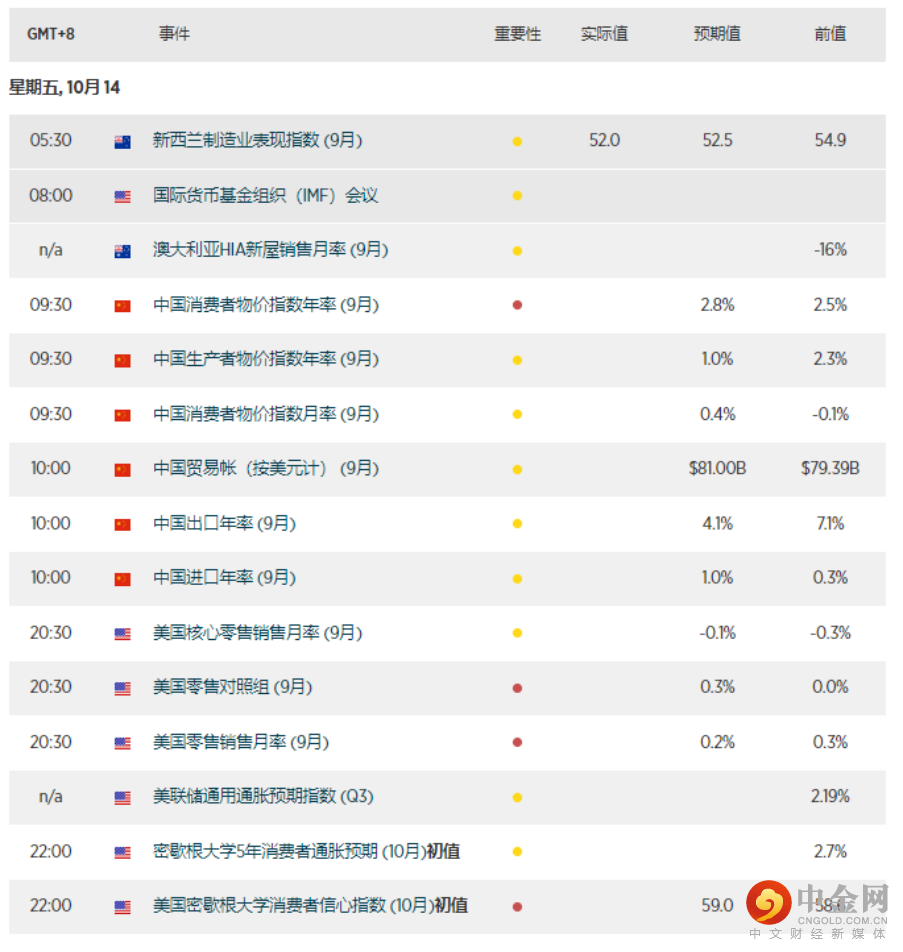The image size is (903, 952).
Task: Click the previous value 54.9
Action: (x=830, y=140)
